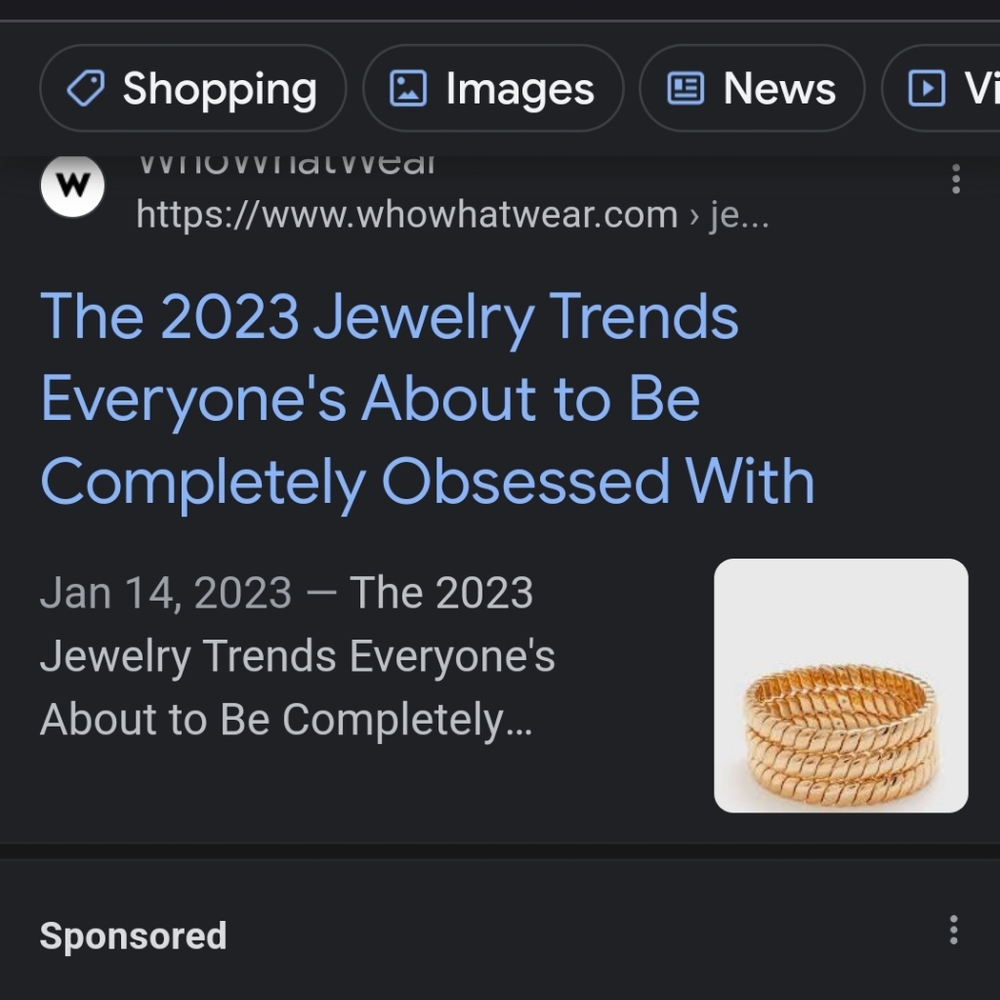Tap the "je..." breadcrumb after the URL
This screenshot has height=1000, width=1000.
pos(739,214)
